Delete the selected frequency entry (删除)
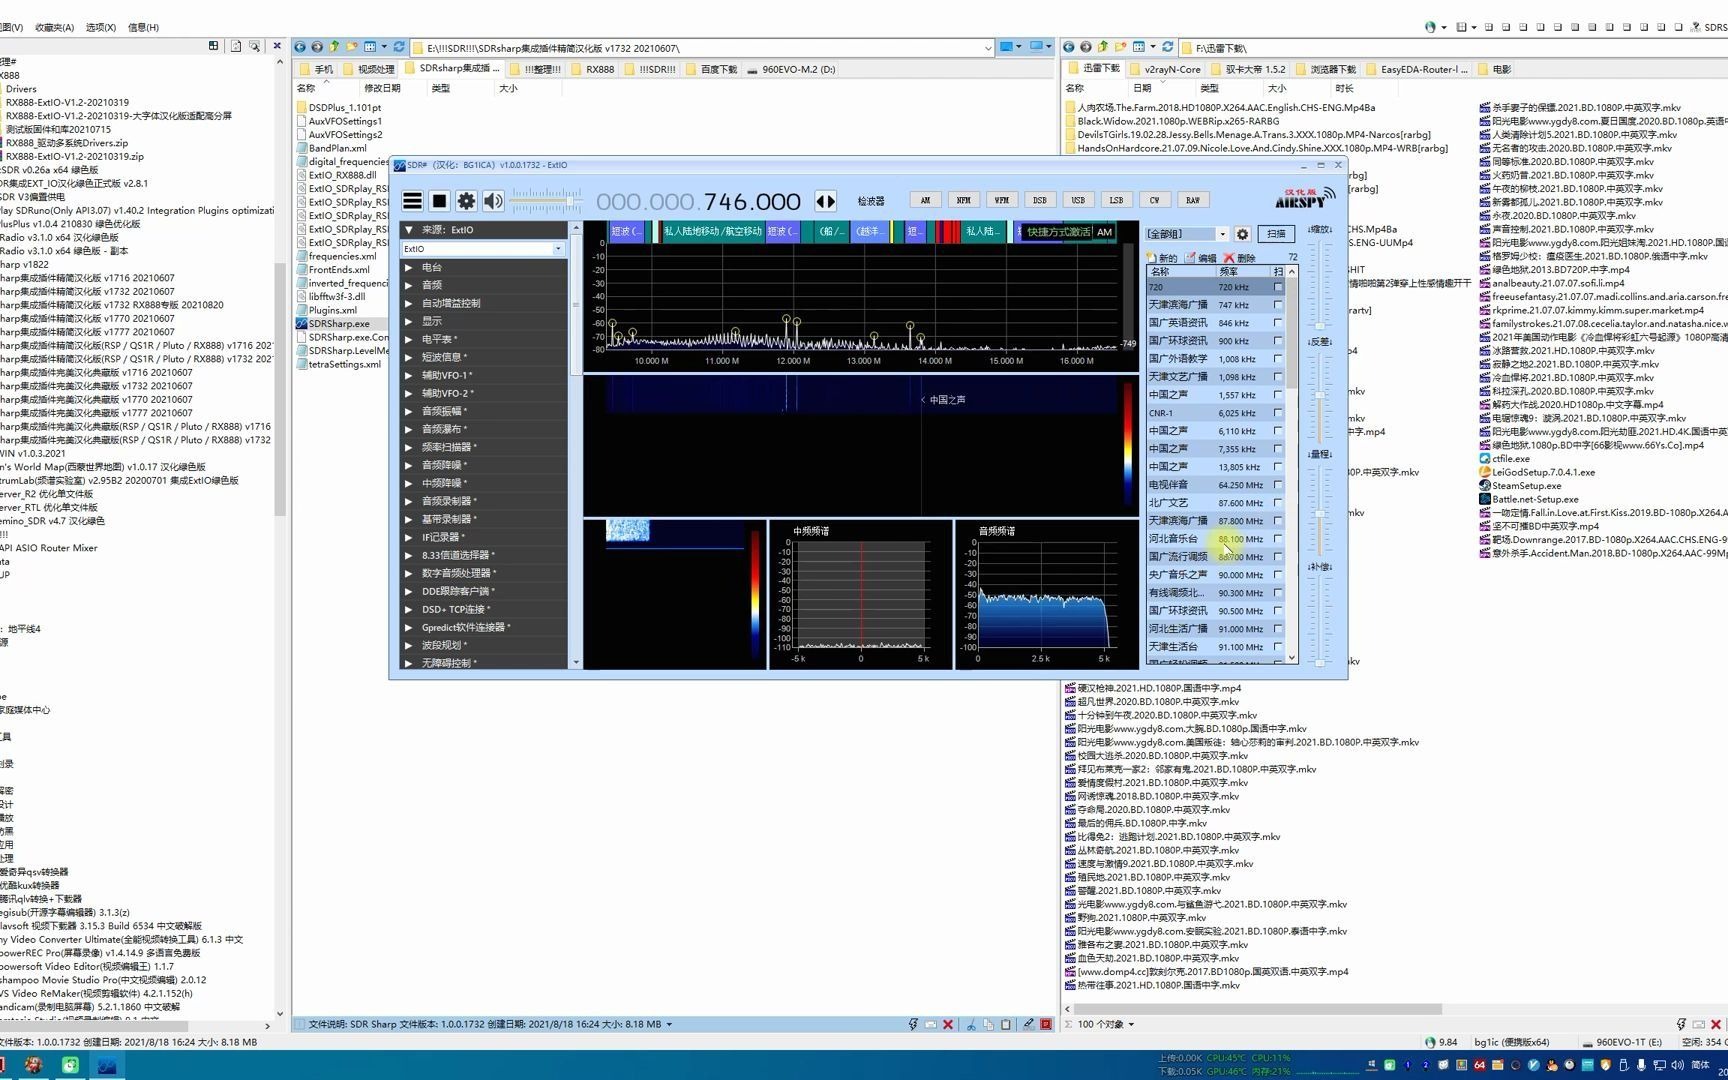 pyautogui.click(x=1240, y=258)
